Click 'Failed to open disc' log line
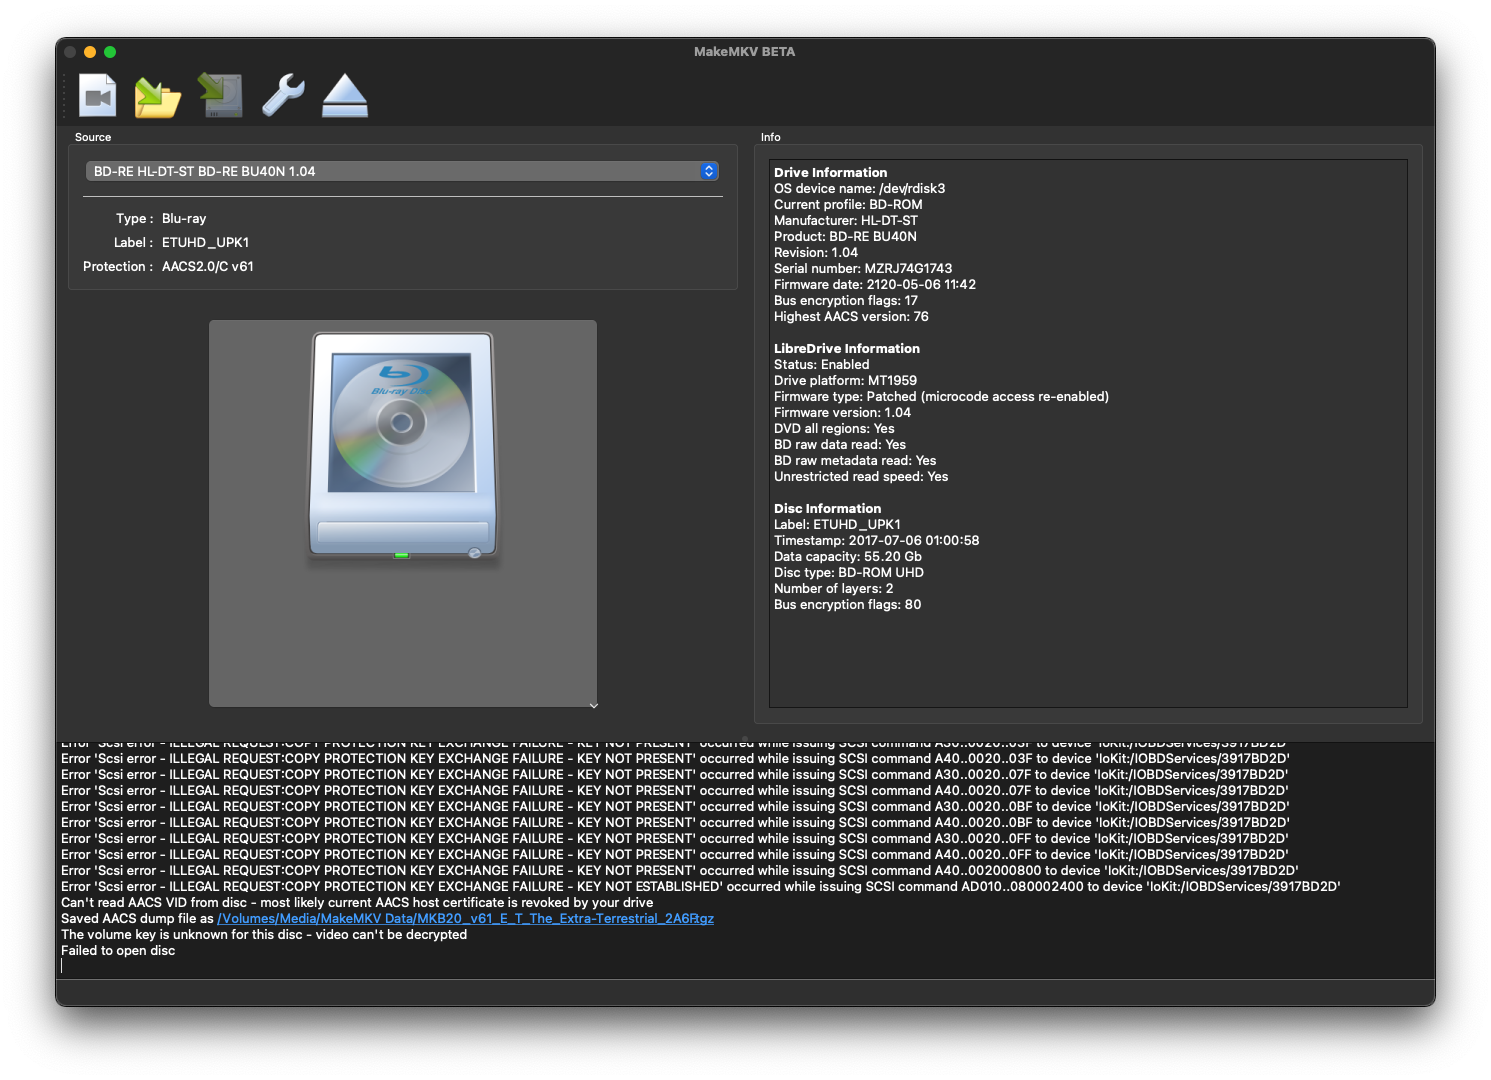The image size is (1491, 1080). (x=118, y=950)
